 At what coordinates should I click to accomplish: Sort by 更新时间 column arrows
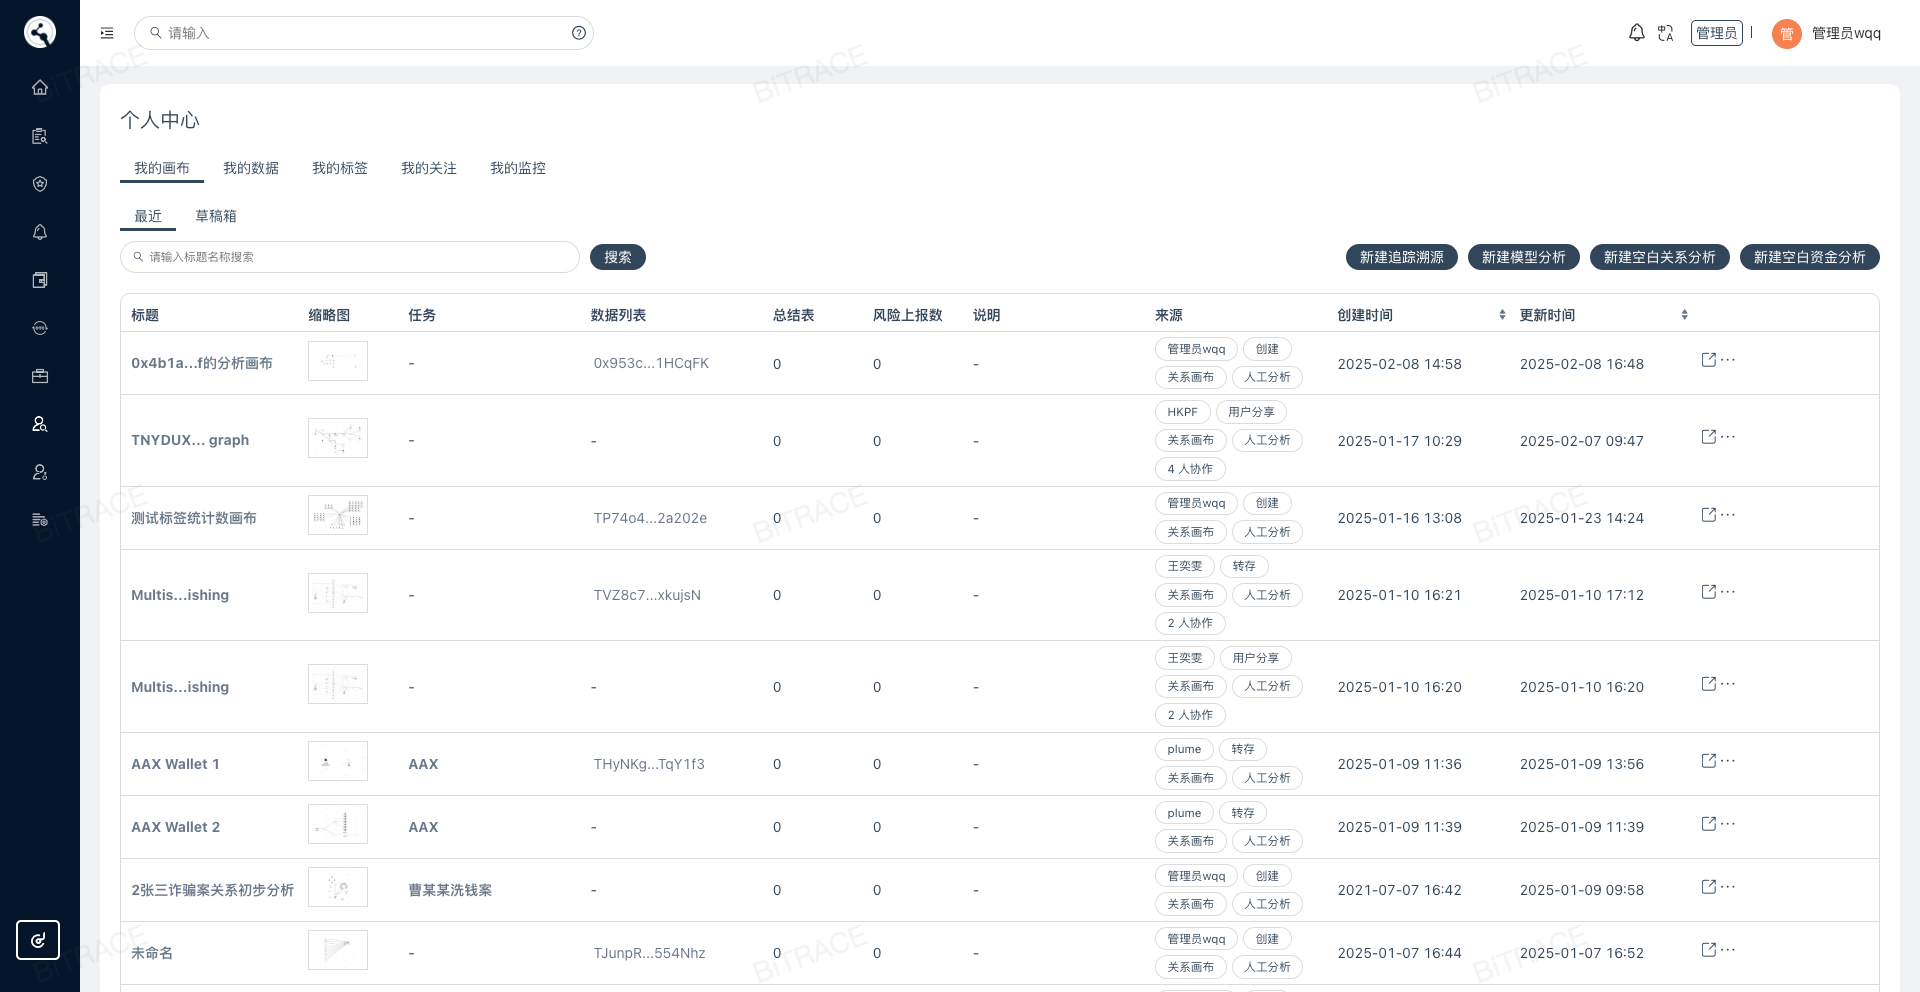1685,315
